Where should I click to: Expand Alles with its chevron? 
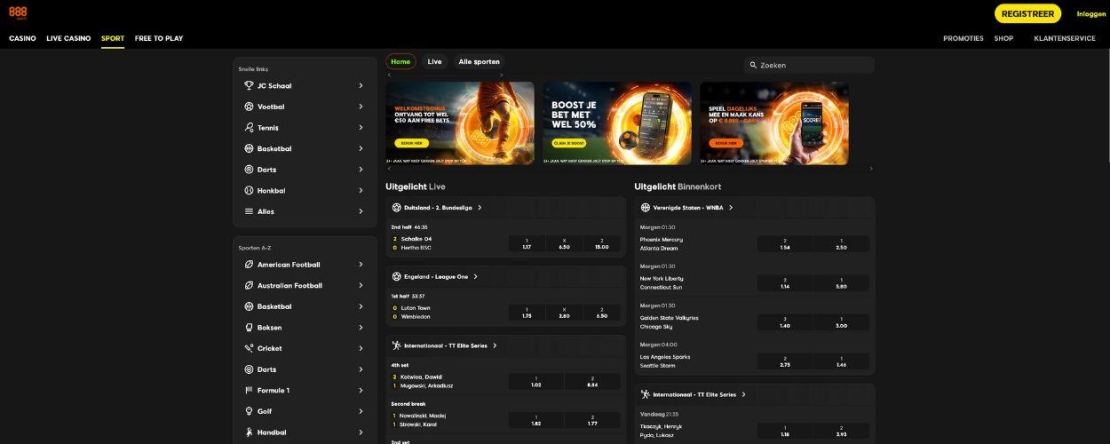click(360, 211)
